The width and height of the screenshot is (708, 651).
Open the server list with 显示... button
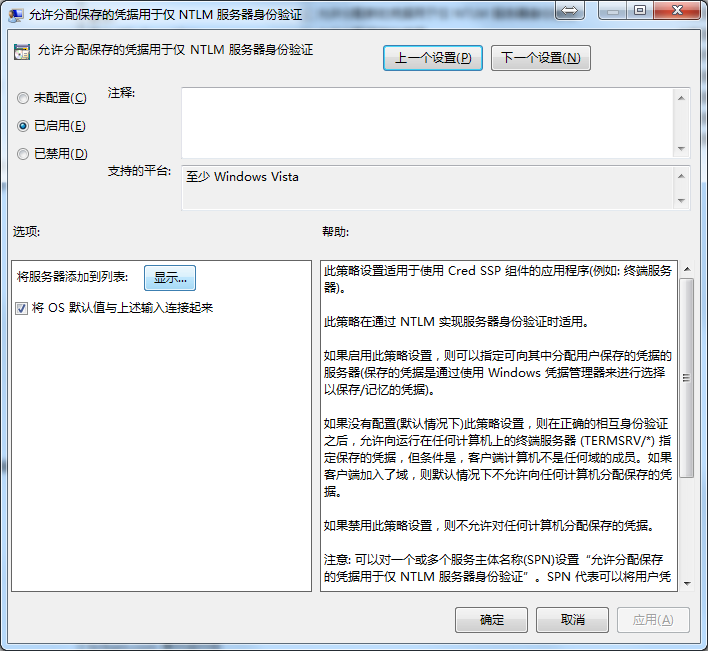pyautogui.click(x=171, y=277)
